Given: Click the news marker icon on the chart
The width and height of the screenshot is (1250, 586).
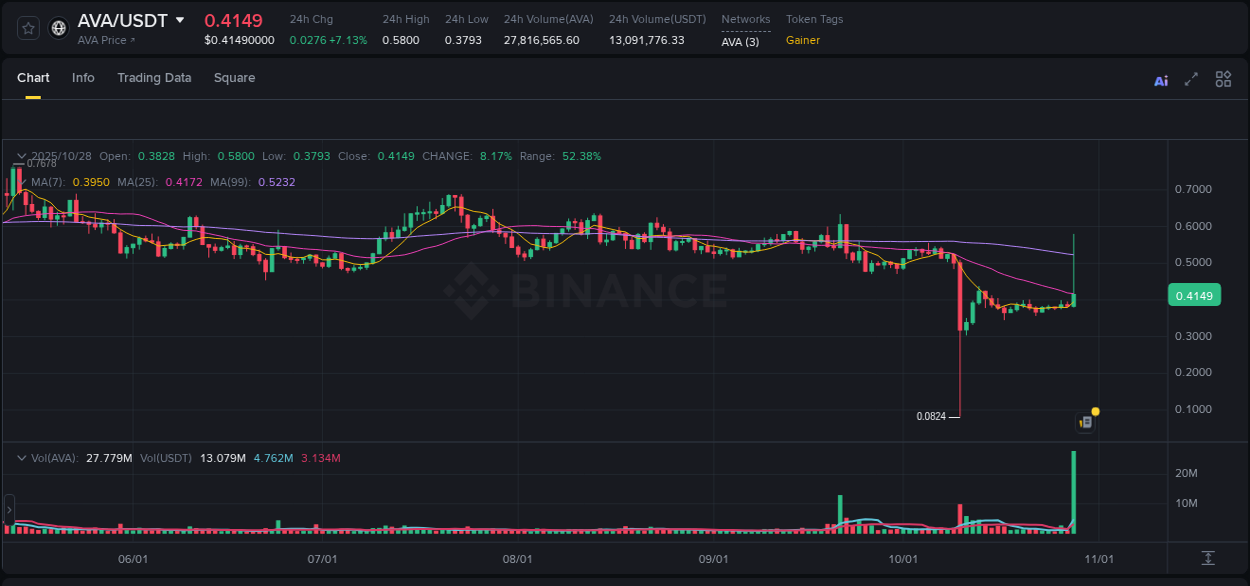Looking at the screenshot, I should point(1085,422).
